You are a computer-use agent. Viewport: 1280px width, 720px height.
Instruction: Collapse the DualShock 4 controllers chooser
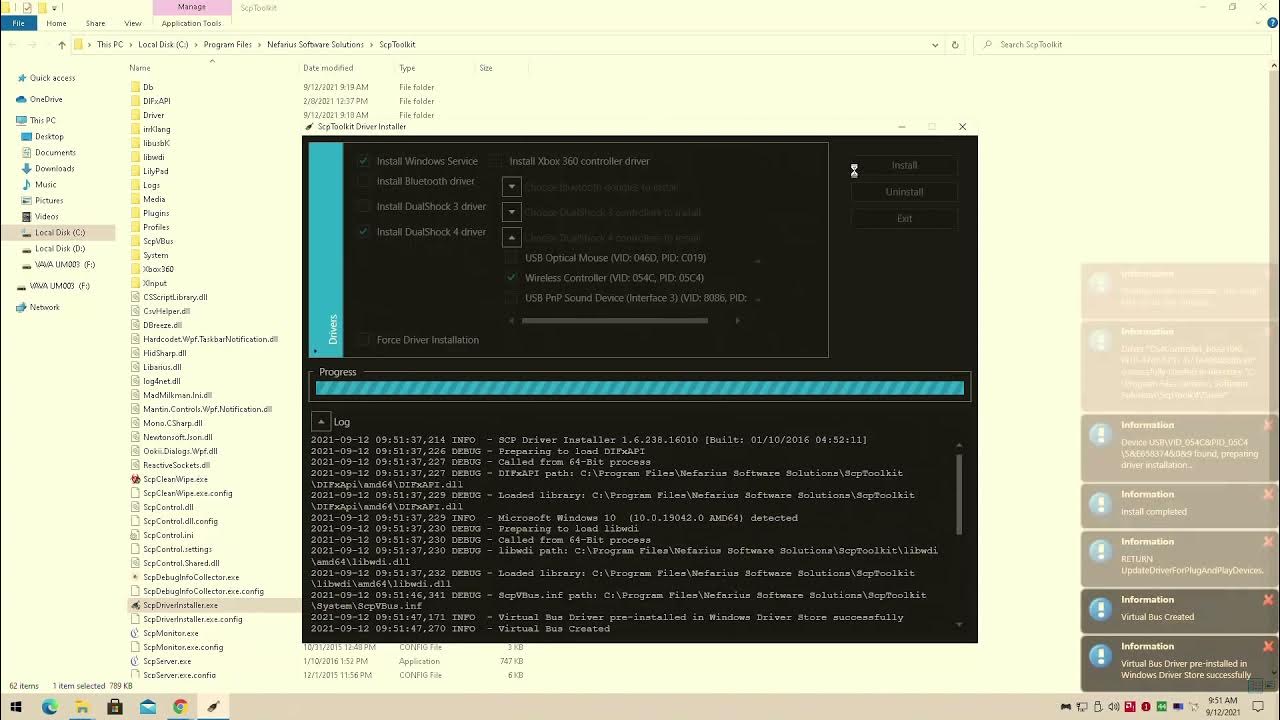pyautogui.click(x=511, y=238)
